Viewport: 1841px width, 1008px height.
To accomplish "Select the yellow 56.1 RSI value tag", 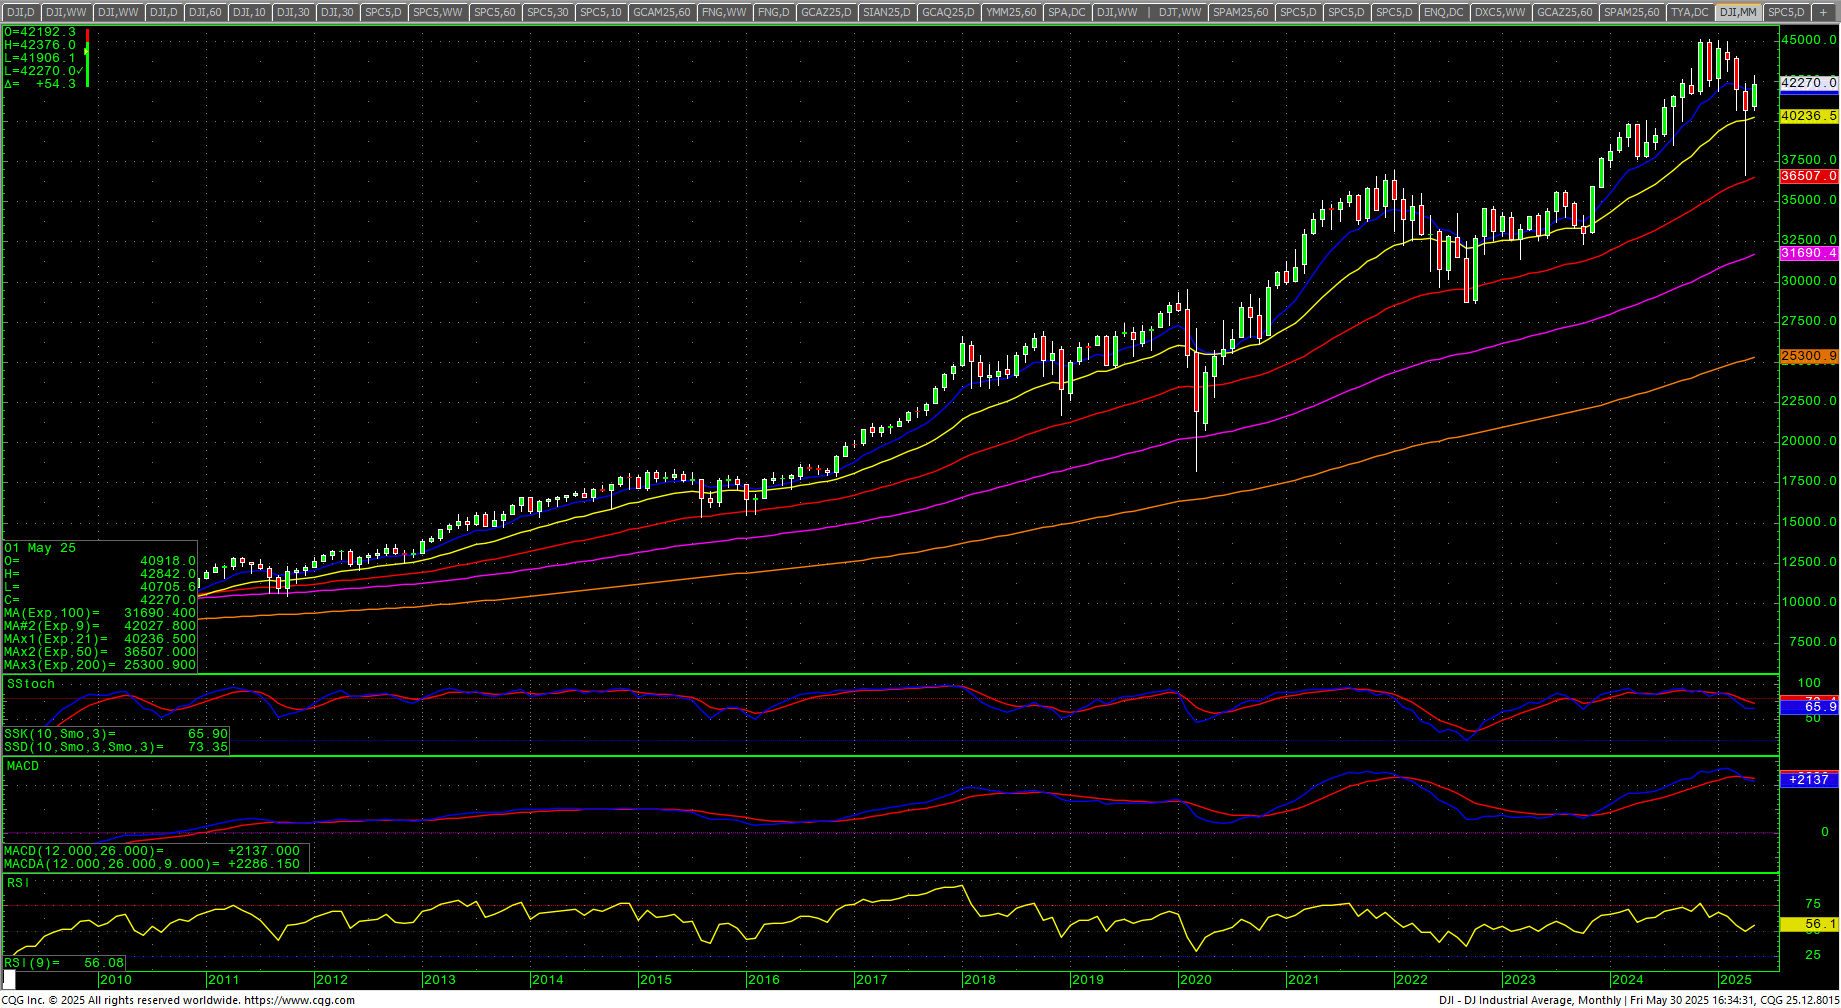I will coord(1810,925).
